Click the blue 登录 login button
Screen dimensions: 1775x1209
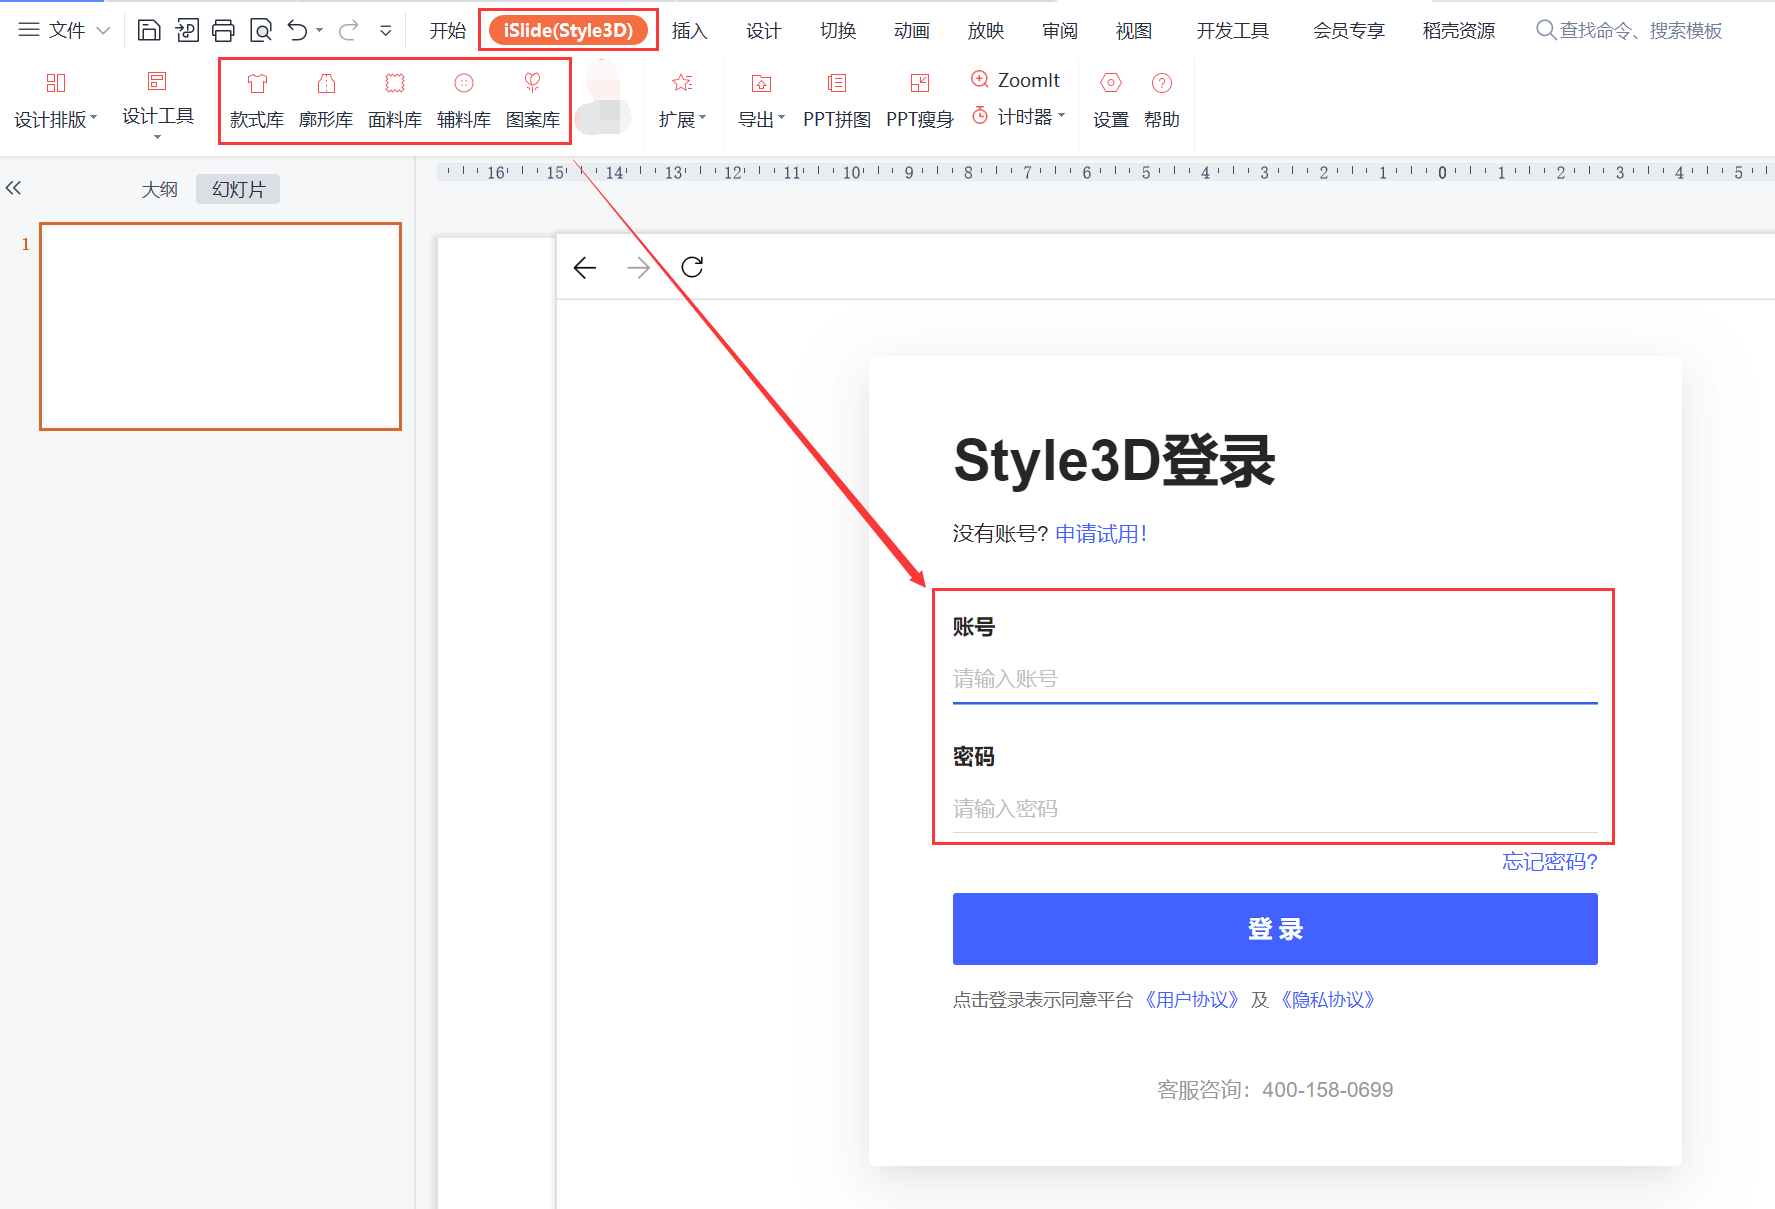click(1274, 929)
